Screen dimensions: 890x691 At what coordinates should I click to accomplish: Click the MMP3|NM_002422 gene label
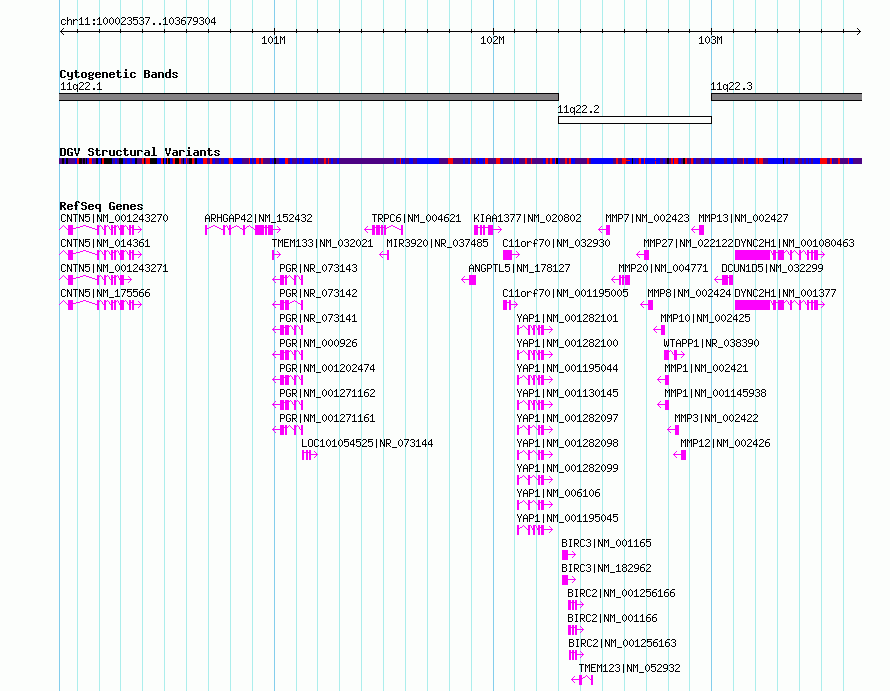pos(716,418)
